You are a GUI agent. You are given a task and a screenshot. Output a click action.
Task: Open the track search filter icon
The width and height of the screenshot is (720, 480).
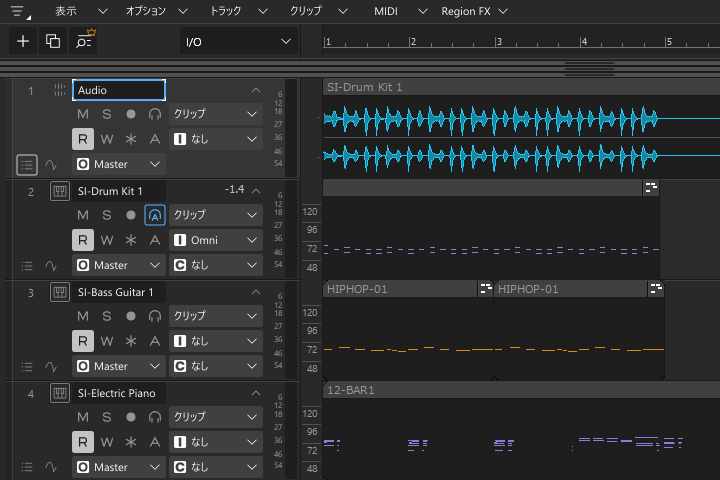(83, 41)
